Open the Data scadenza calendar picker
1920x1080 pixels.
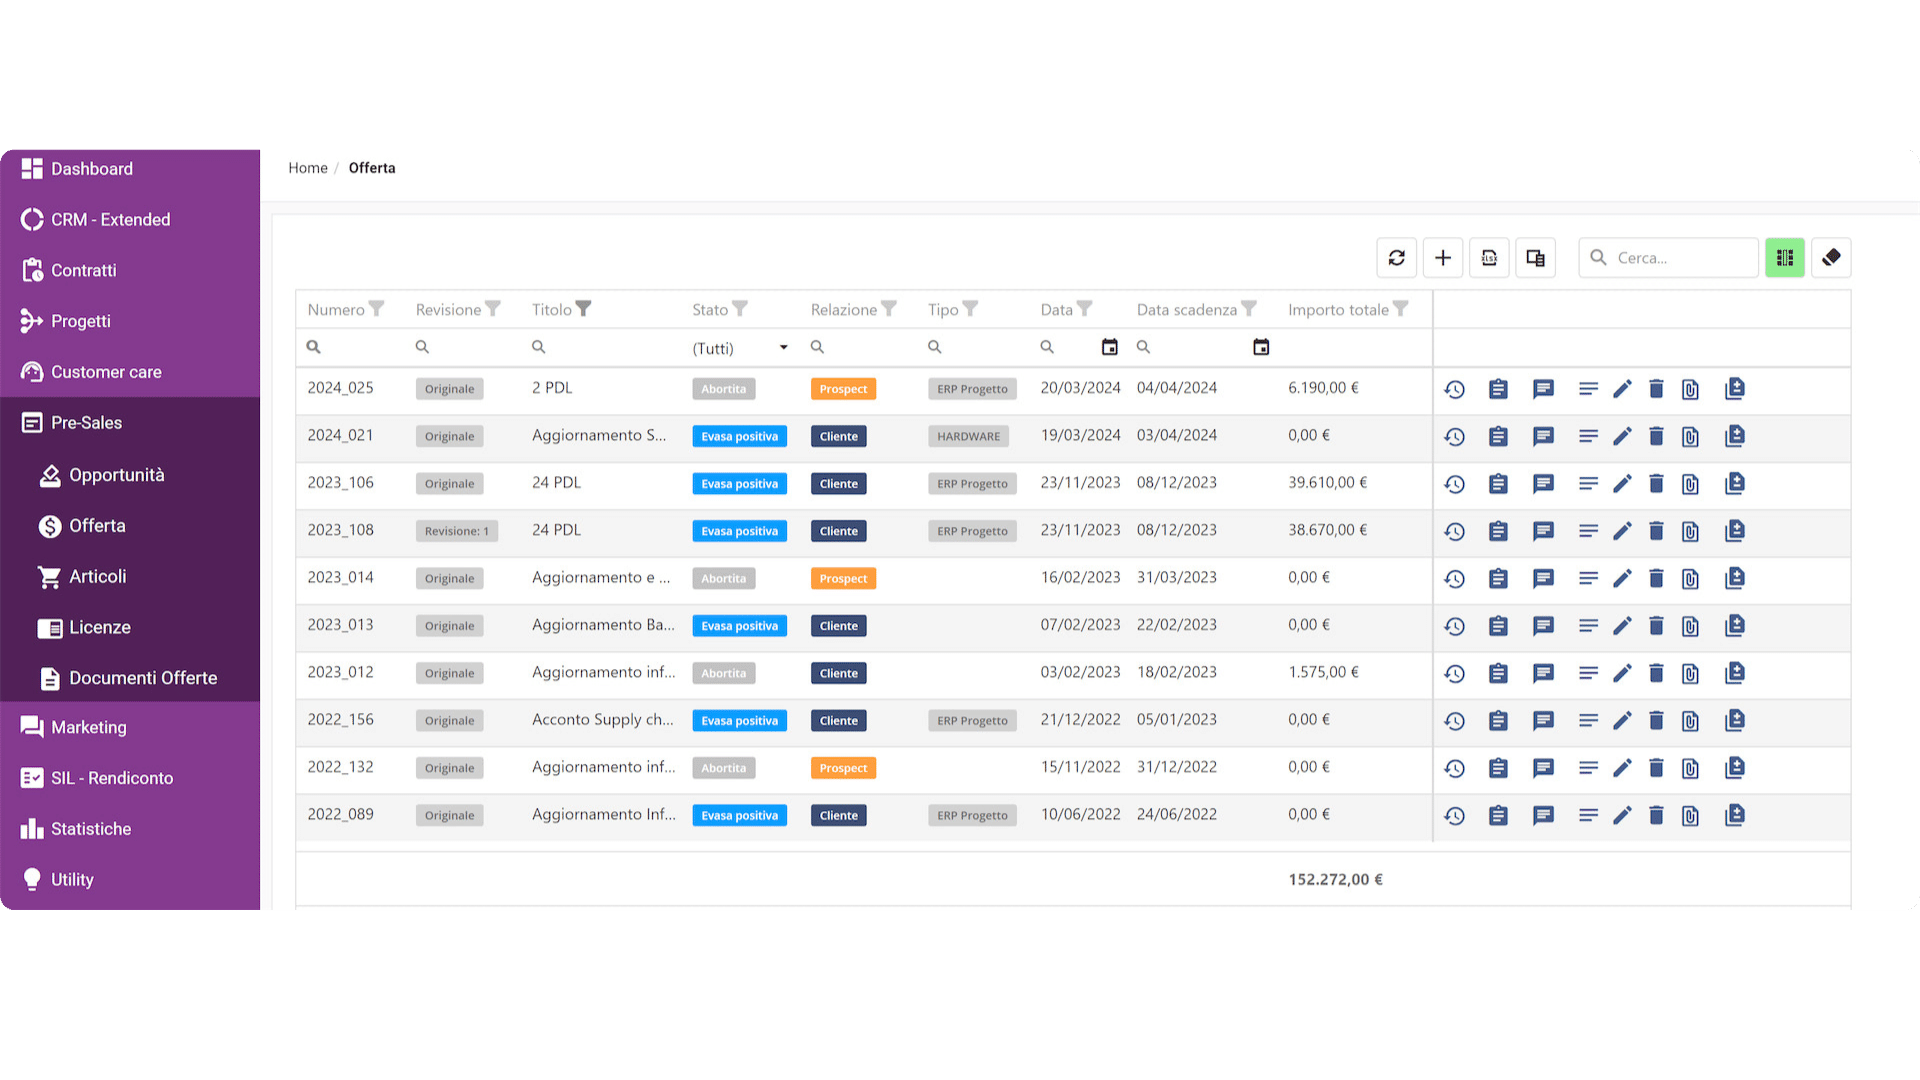point(1261,347)
